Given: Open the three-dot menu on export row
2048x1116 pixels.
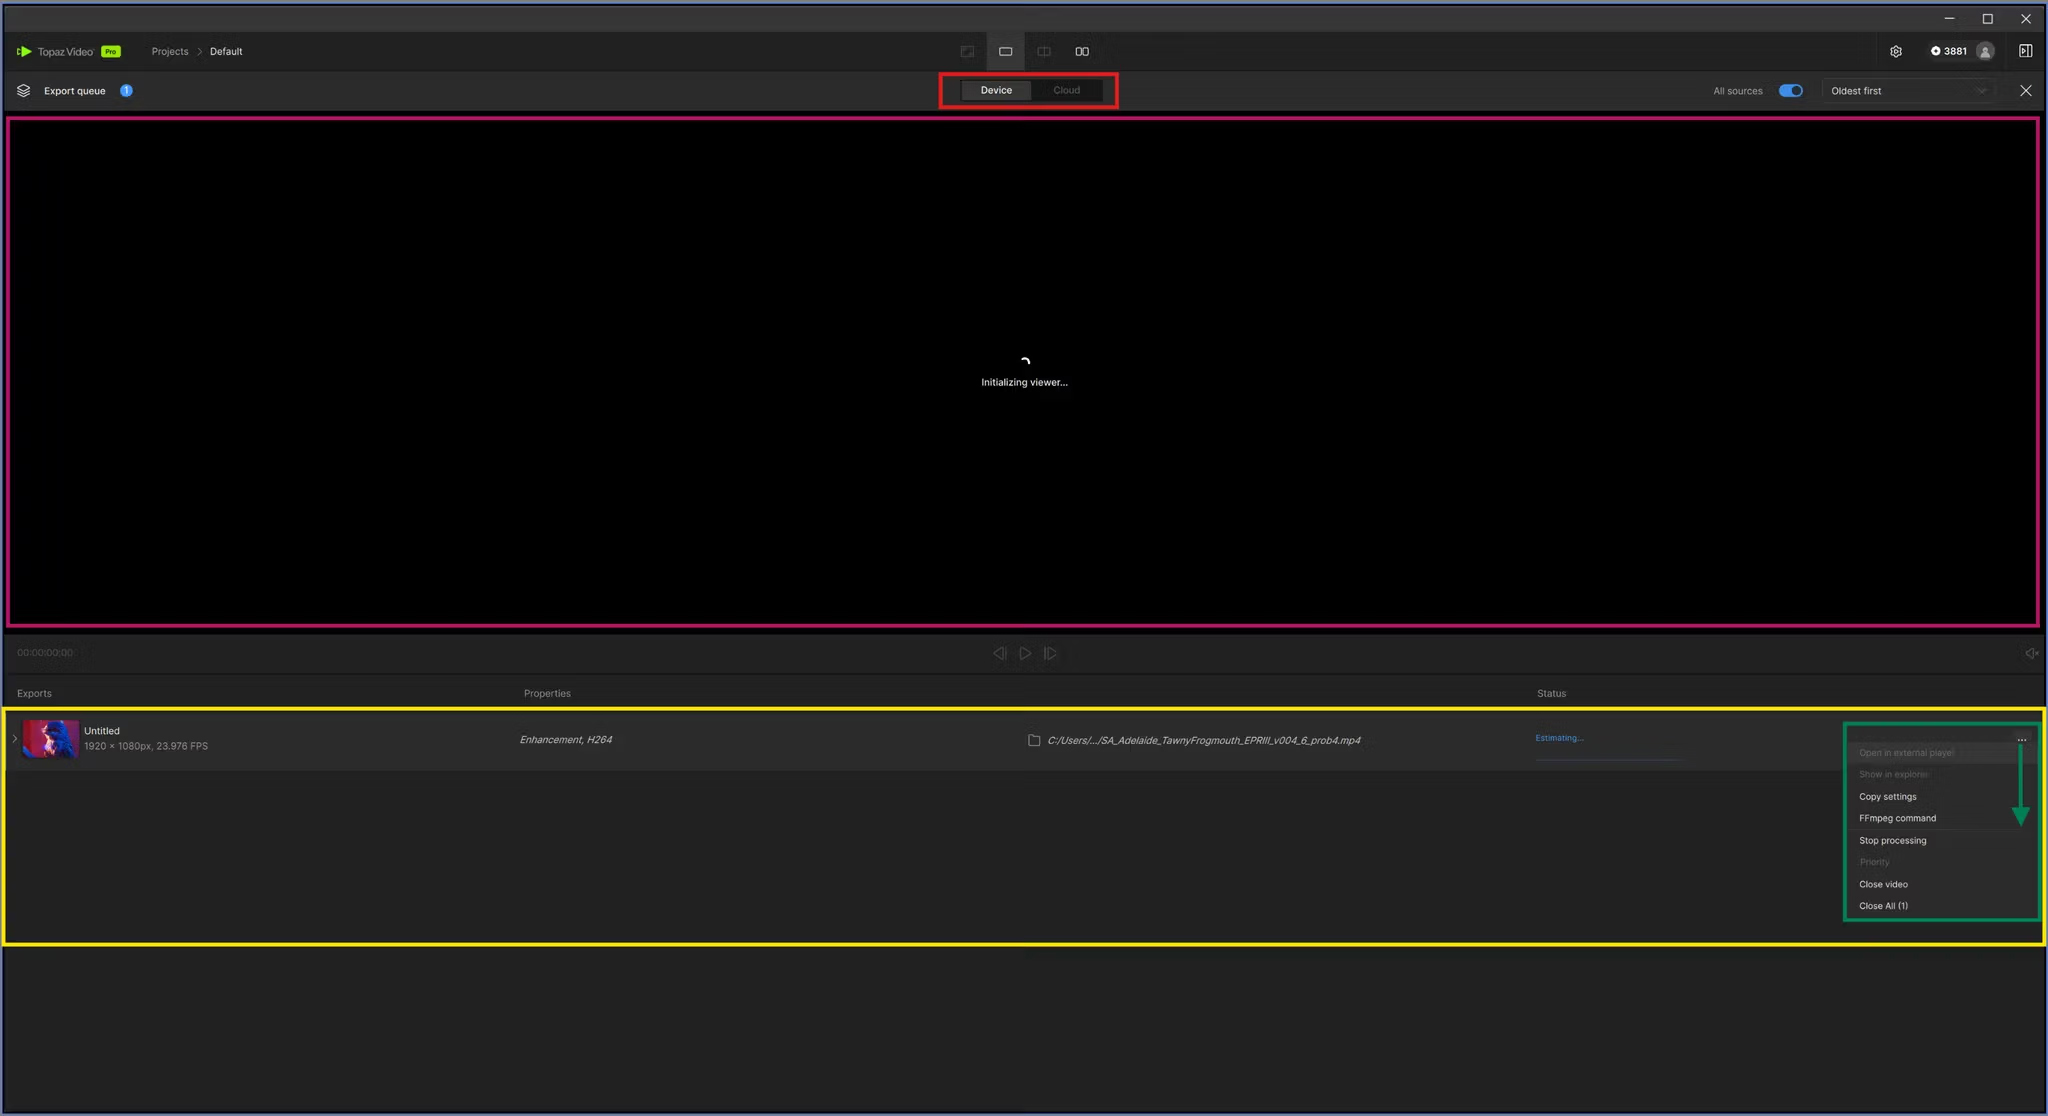Looking at the screenshot, I should pos(2021,739).
